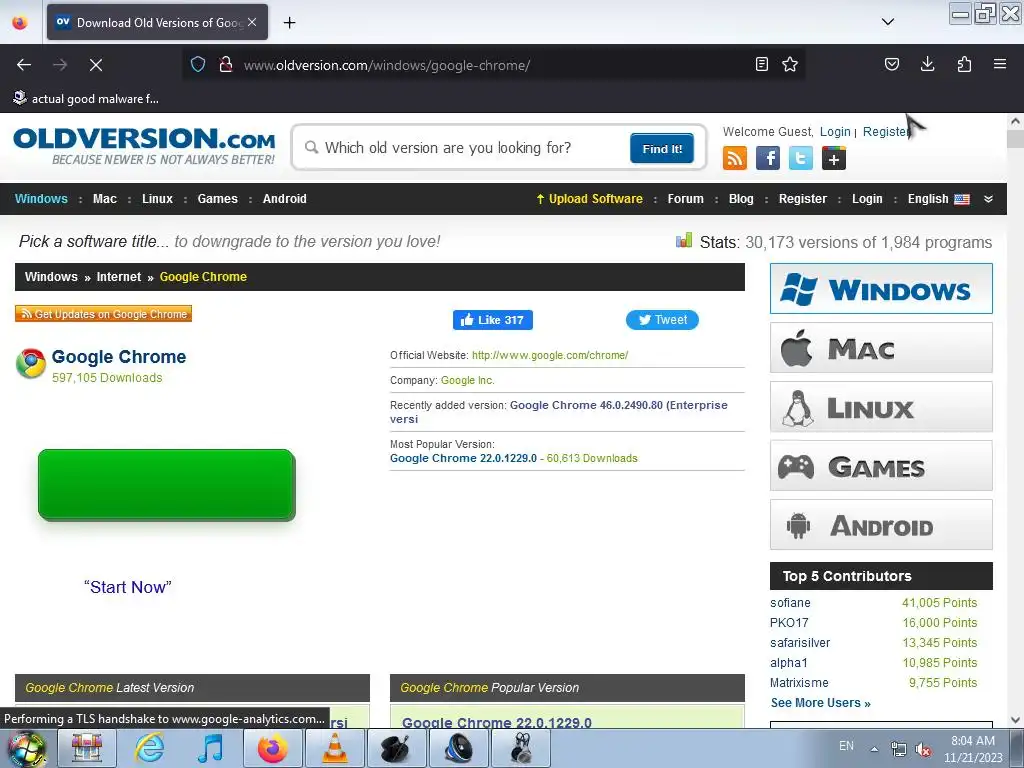Click See More Users link
Image resolution: width=1024 pixels, height=768 pixels.
click(x=820, y=703)
